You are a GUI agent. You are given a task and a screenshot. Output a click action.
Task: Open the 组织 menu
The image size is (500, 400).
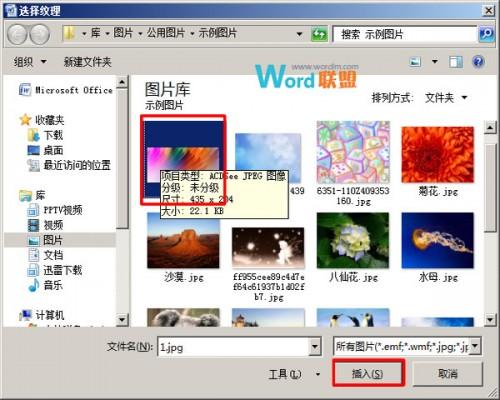click(30, 62)
